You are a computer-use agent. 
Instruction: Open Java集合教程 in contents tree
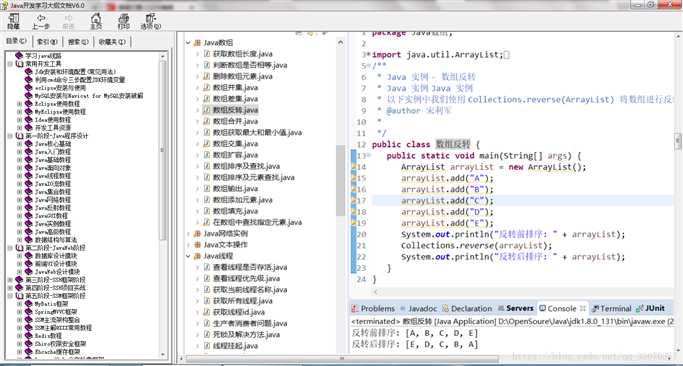(53, 192)
